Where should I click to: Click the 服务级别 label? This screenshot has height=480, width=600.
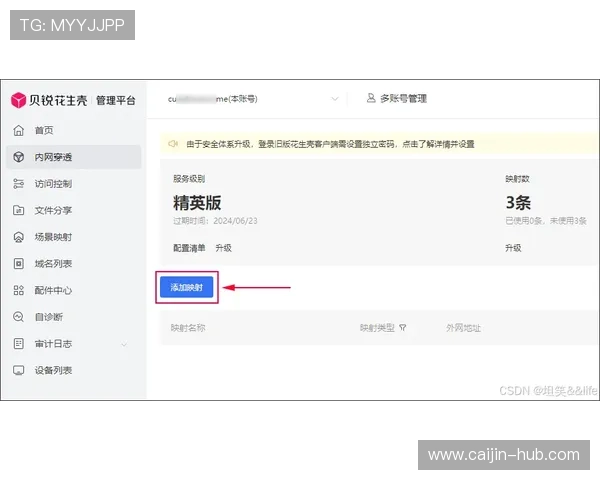(x=189, y=179)
